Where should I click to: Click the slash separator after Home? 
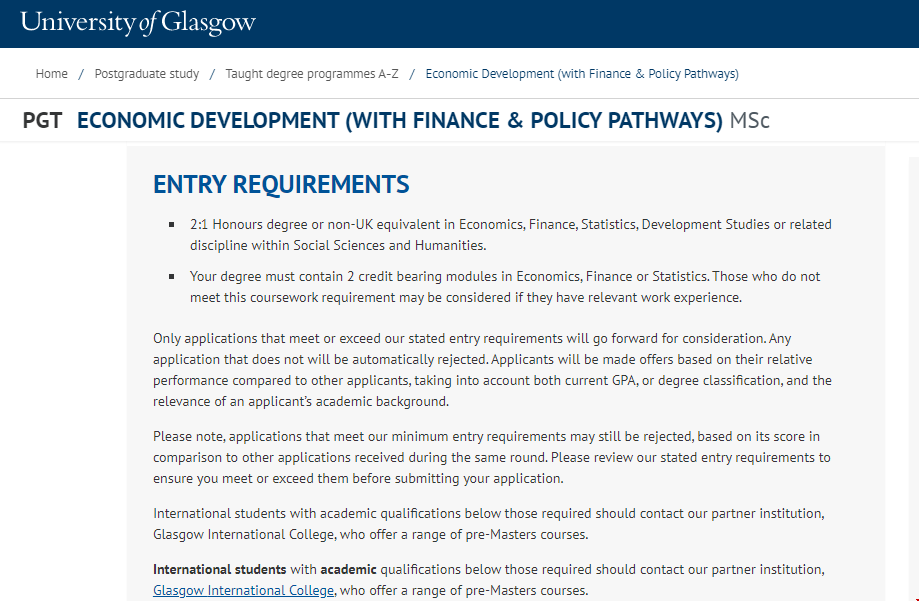pos(81,74)
